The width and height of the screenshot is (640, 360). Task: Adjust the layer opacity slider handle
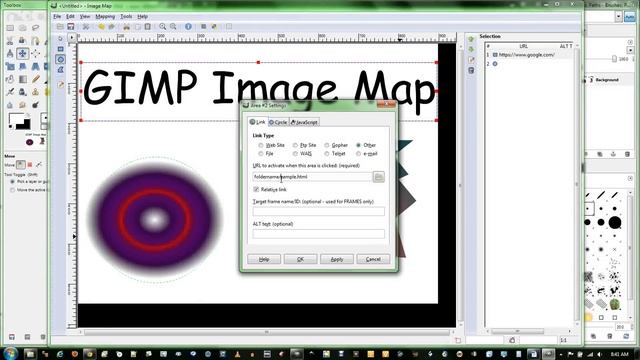614,59
